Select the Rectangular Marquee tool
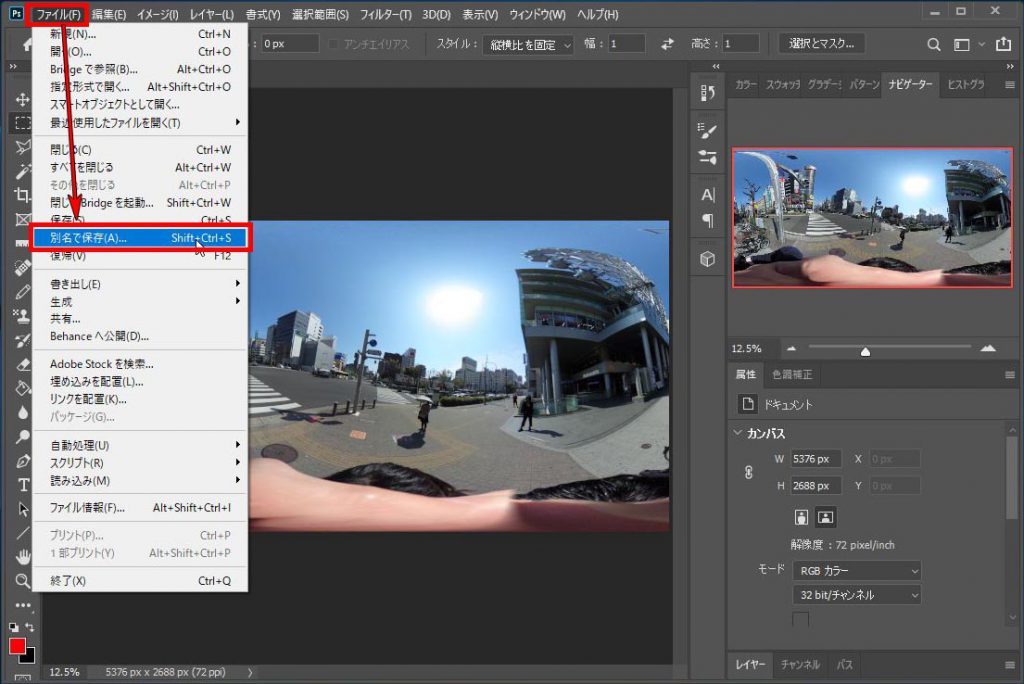Screen dimensions: 1024x684 22,123
